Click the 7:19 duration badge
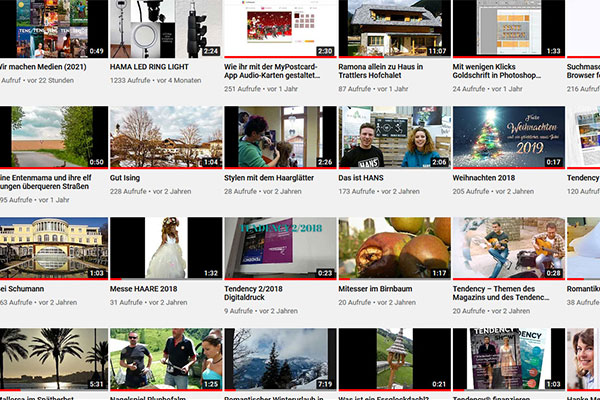This screenshot has height=400, width=600. [325, 384]
